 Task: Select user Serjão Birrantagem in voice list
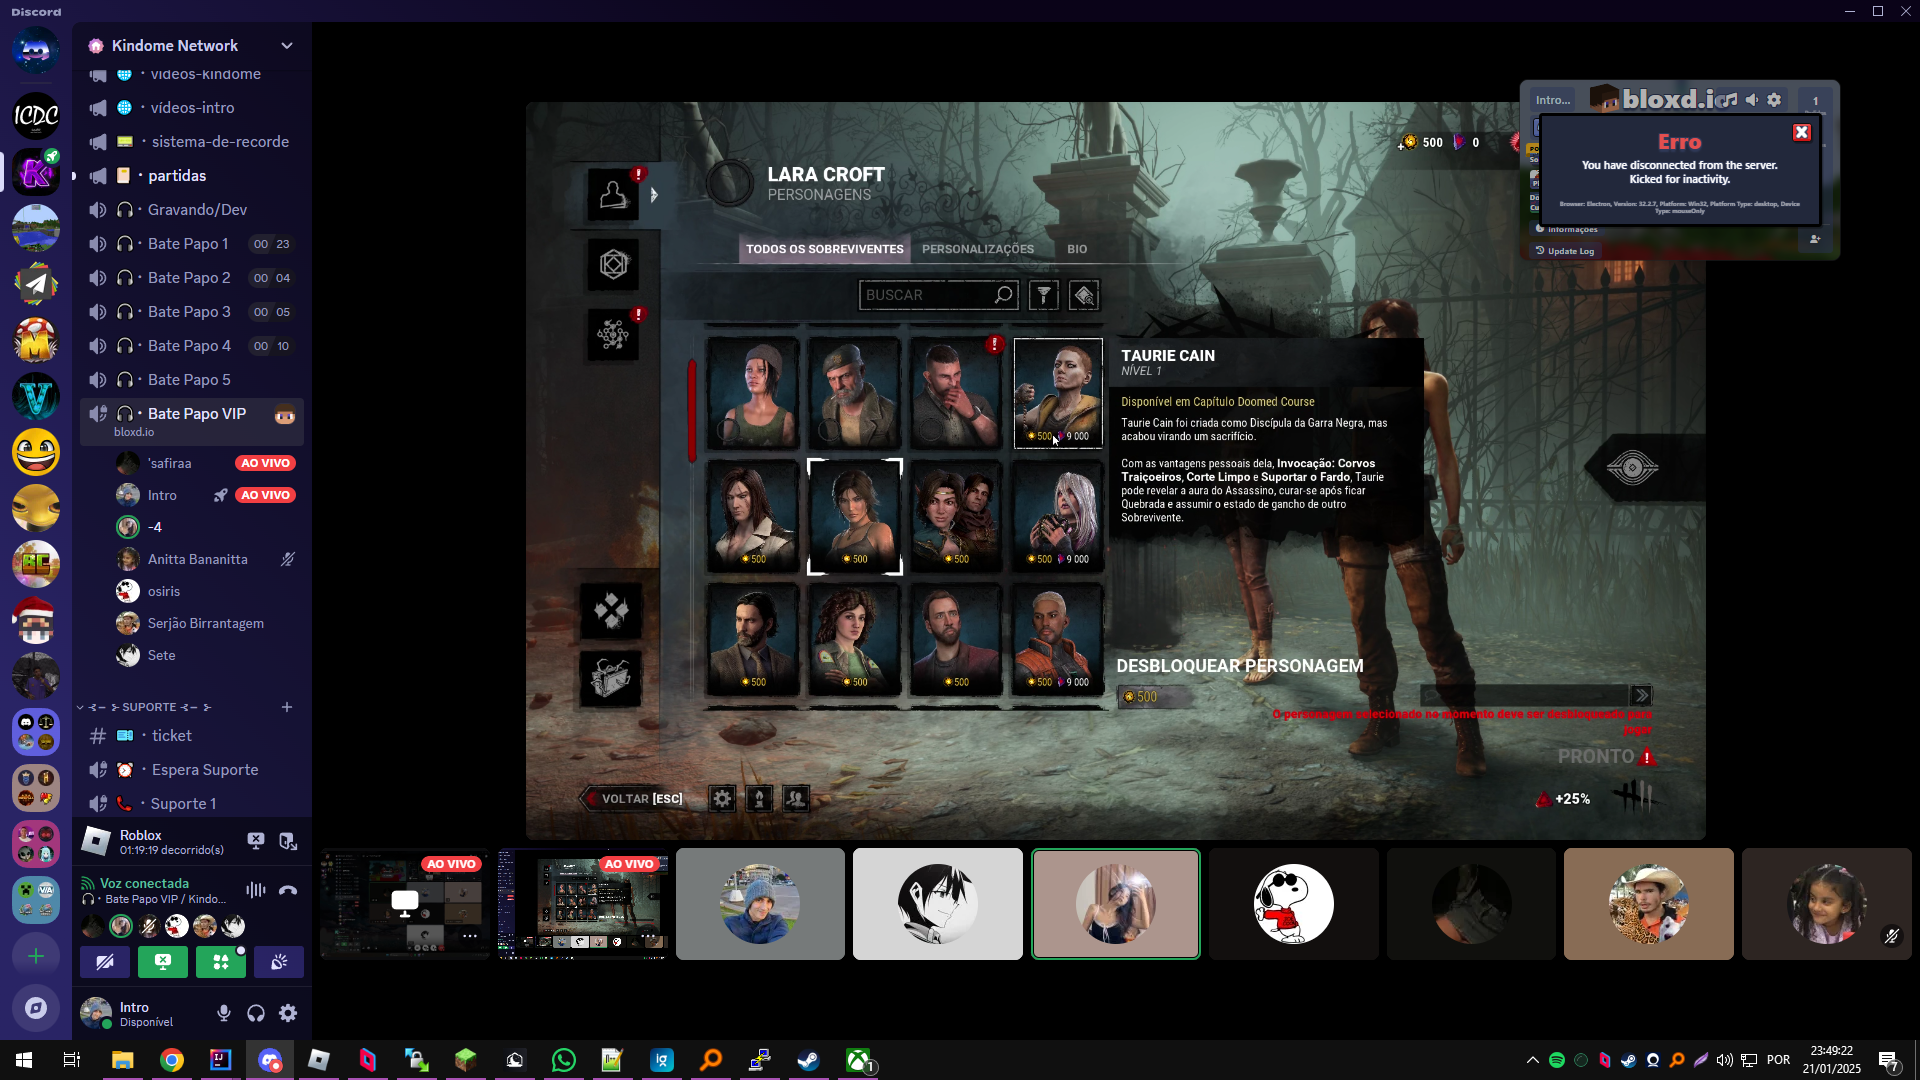pos(205,623)
